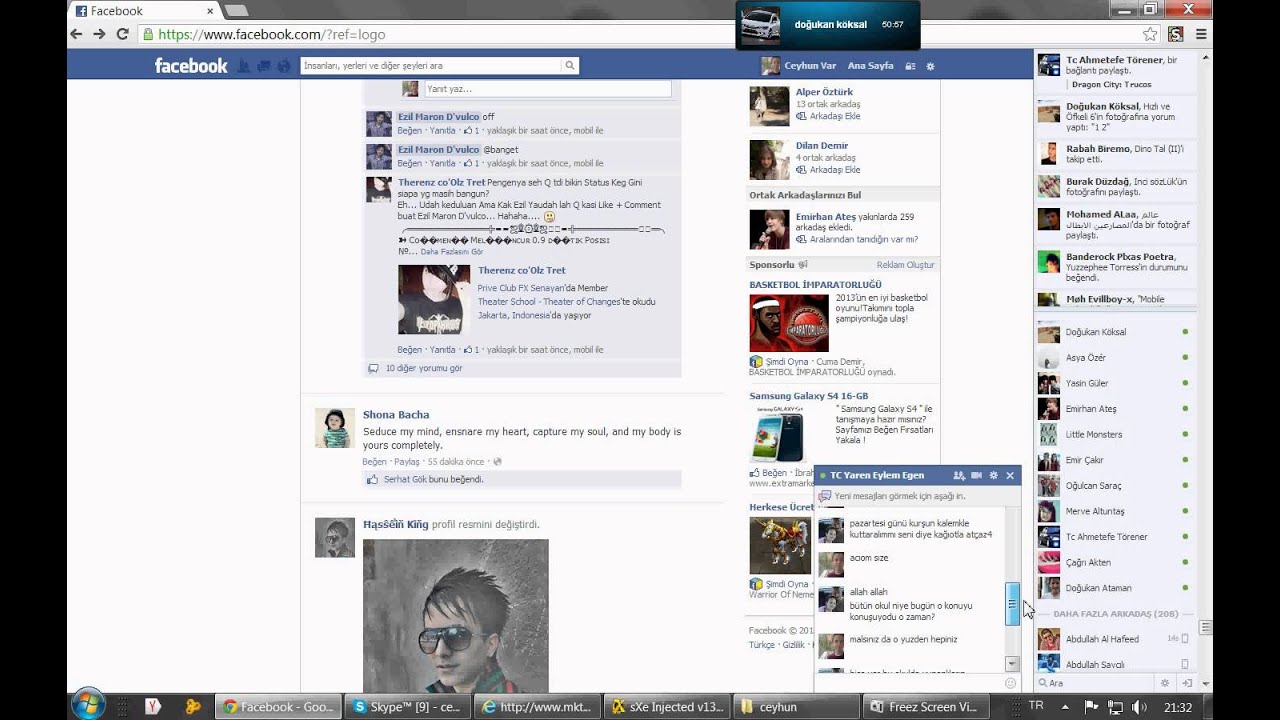This screenshot has width=1280, height=720.
Task: Go to Ana Sayfa
Action: coord(870,66)
